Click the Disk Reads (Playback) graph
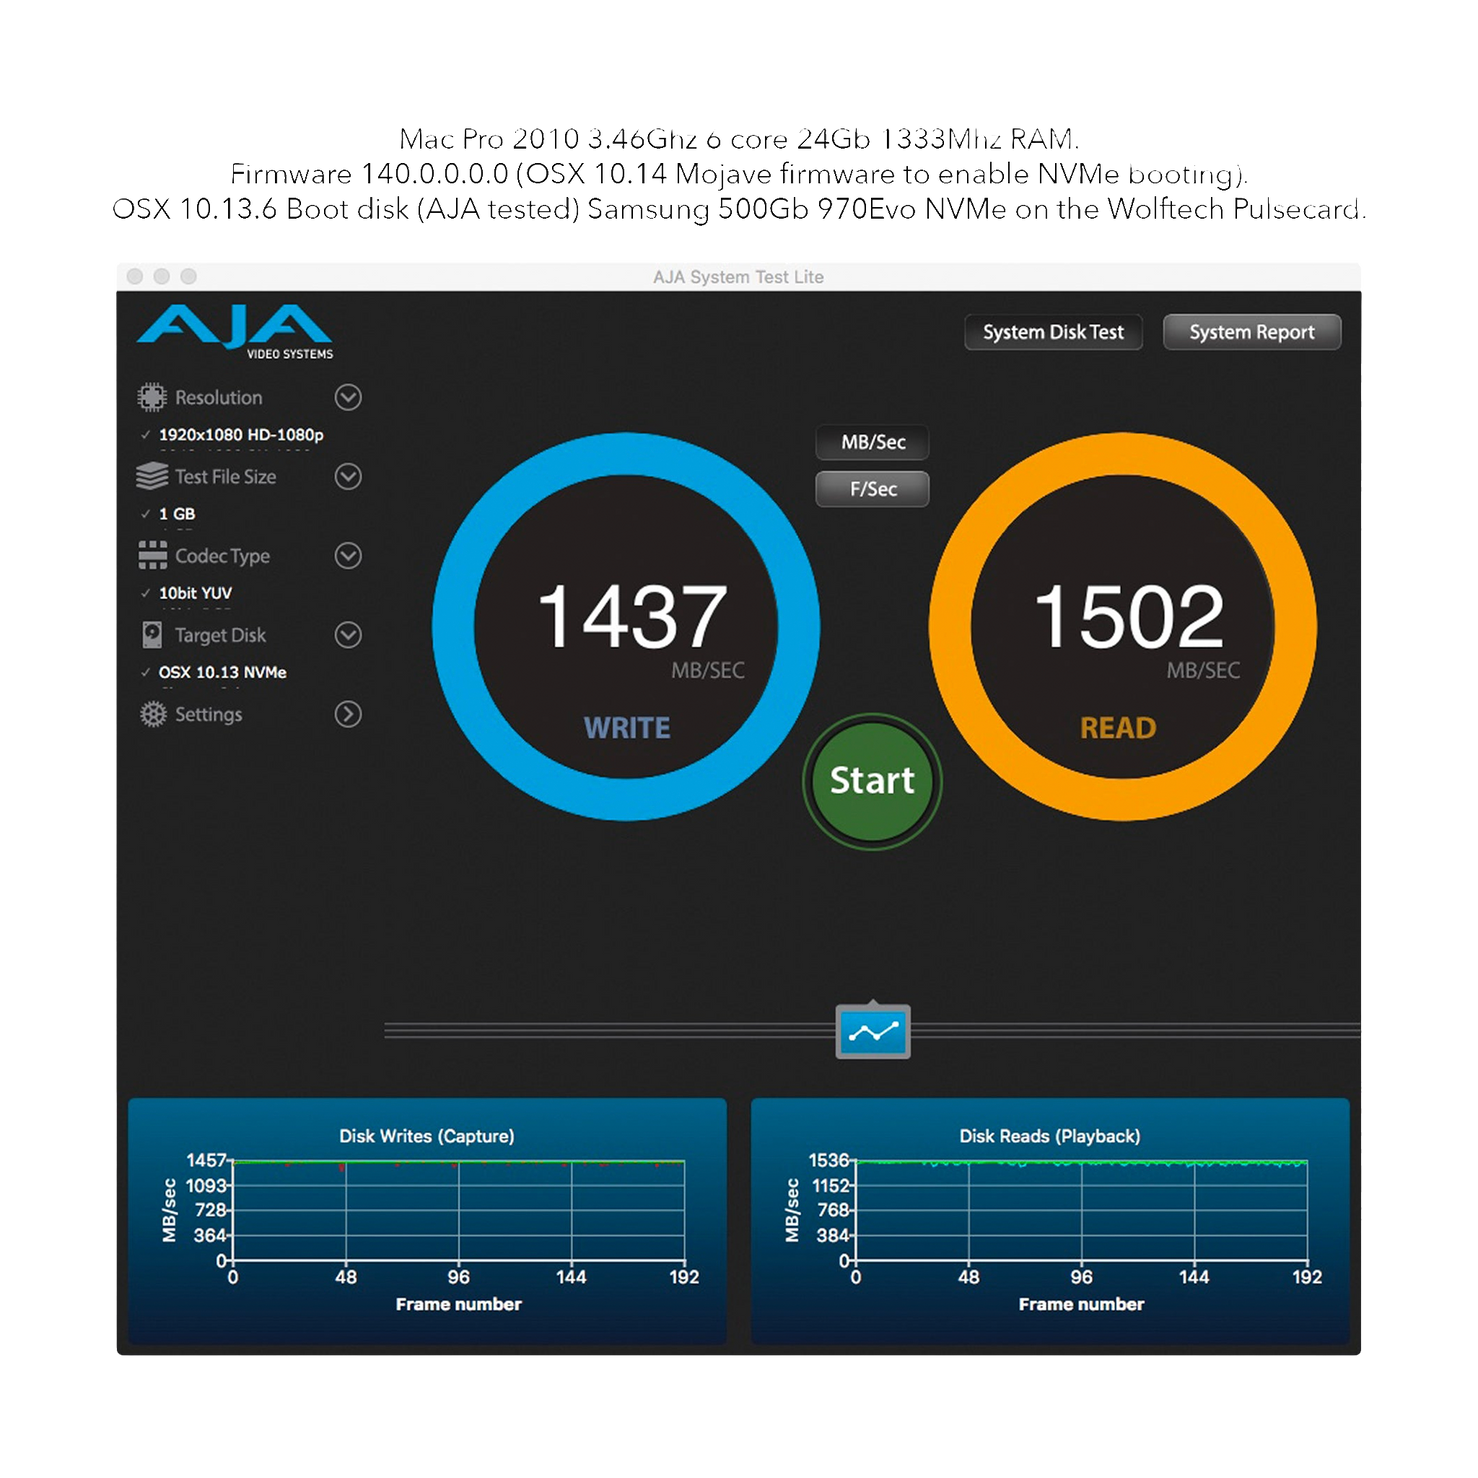The height and width of the screenshot is (1478, 1478). [1050, 1220]
